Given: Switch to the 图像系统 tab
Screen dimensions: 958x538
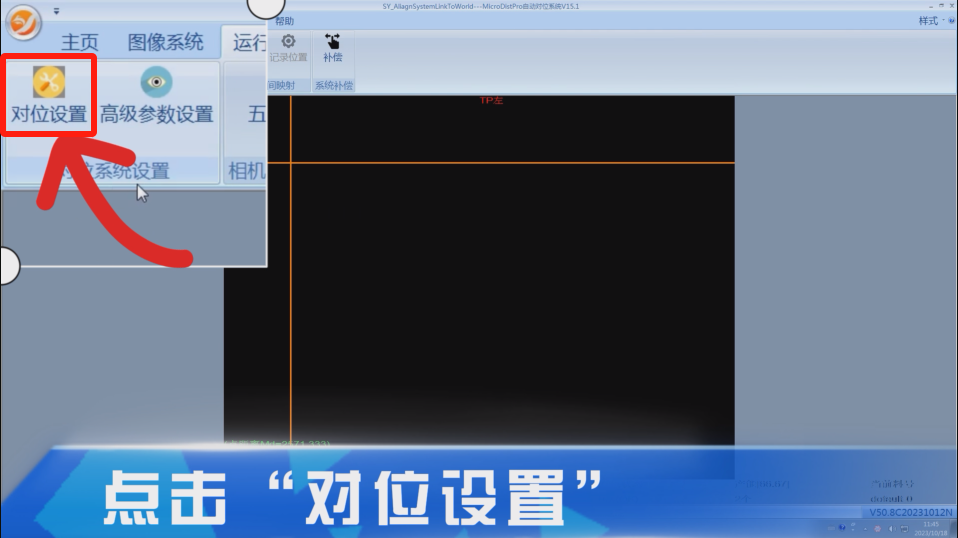Looking at the screenshot, I should click(165, 42).
